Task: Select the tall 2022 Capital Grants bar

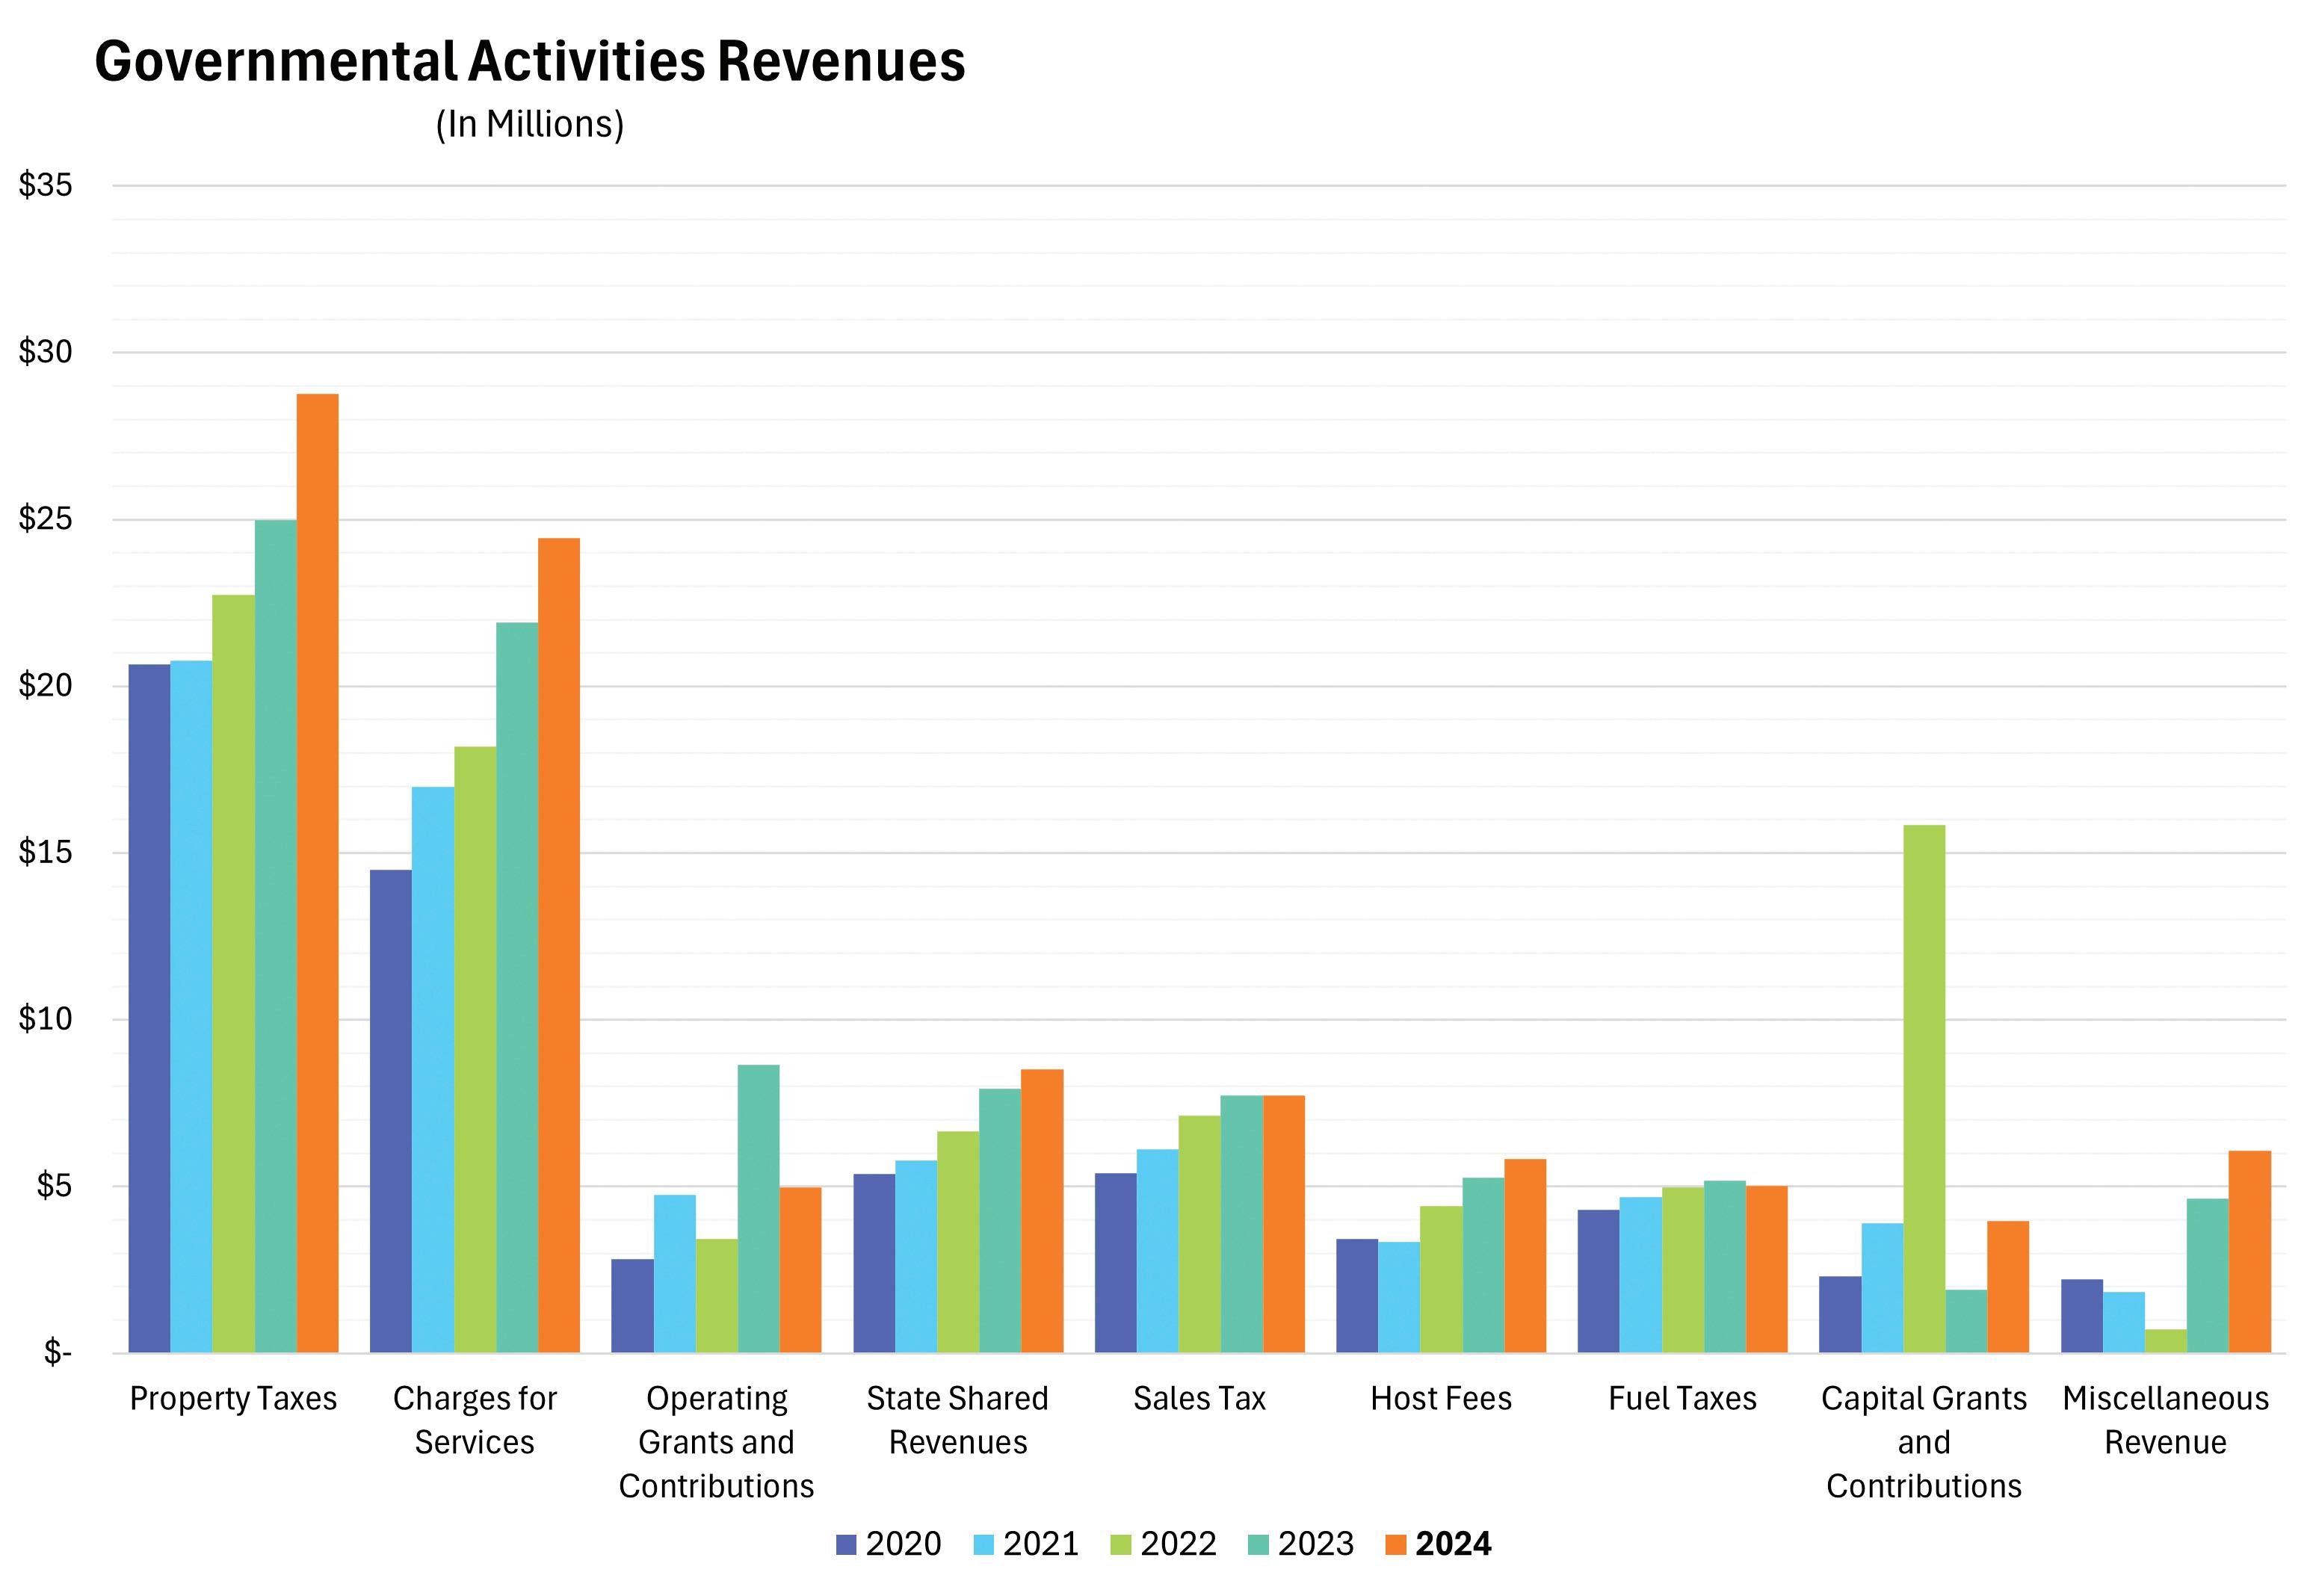Action: coord(1924,1088)
